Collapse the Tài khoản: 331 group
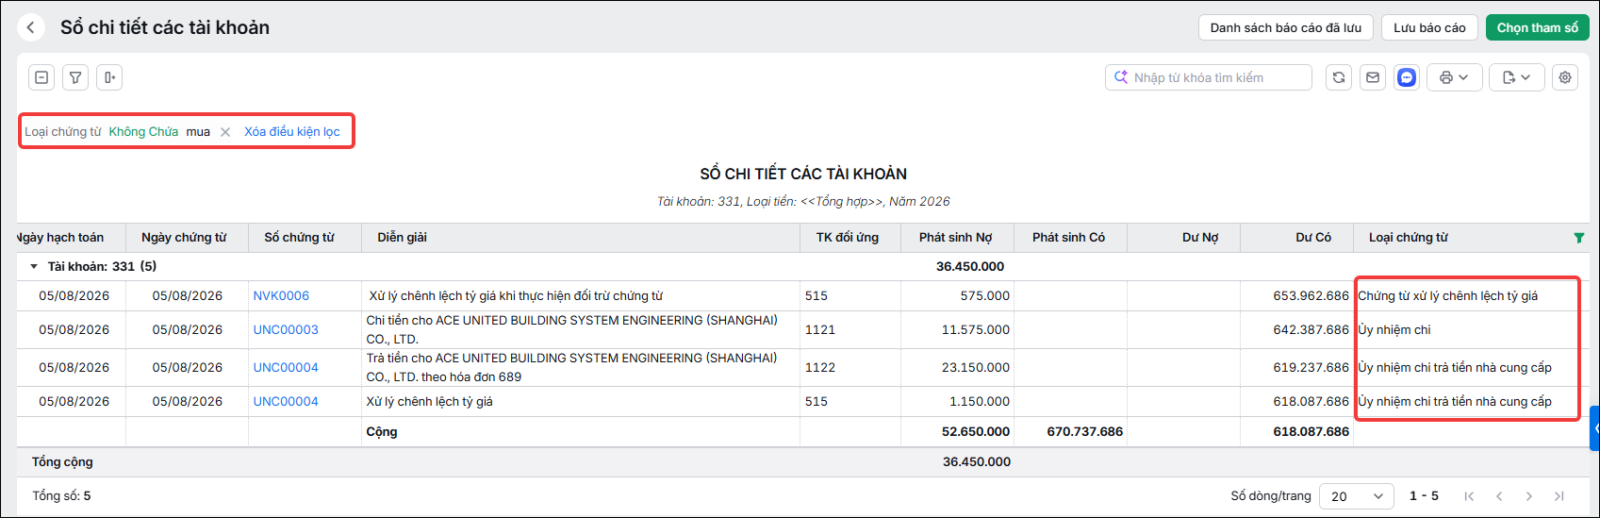Viewport: 1600px width, 518px height. (x=34, y=267)
